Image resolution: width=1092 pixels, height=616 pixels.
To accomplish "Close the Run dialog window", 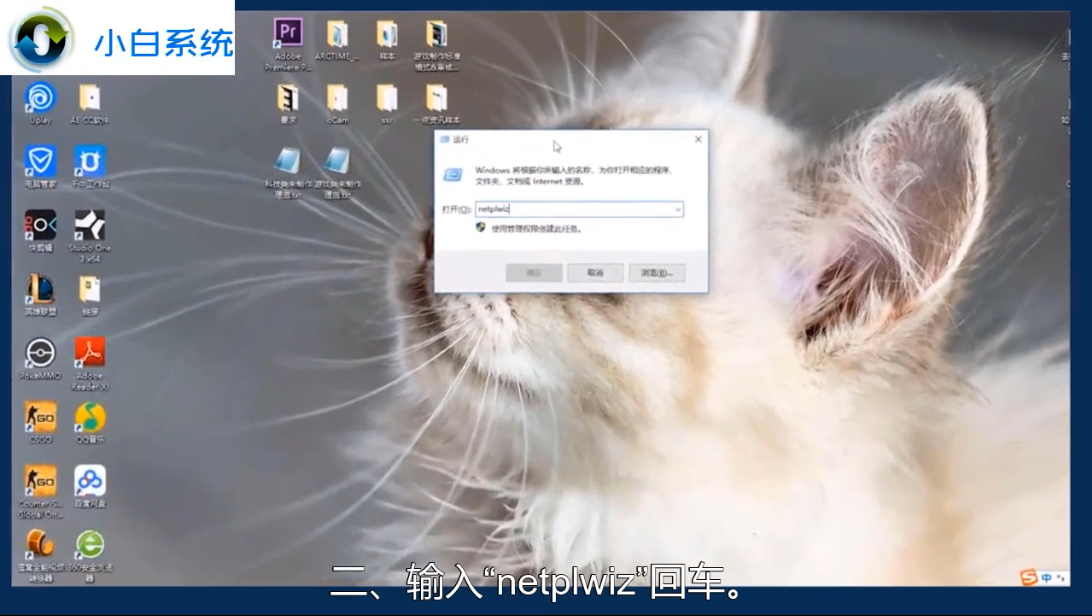I will 698,139.
